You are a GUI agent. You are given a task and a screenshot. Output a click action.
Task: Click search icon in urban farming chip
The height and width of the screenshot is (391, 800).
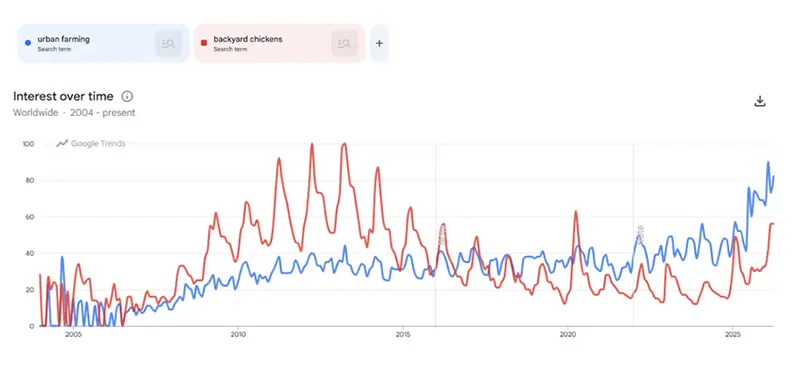(x=168, y=44)
